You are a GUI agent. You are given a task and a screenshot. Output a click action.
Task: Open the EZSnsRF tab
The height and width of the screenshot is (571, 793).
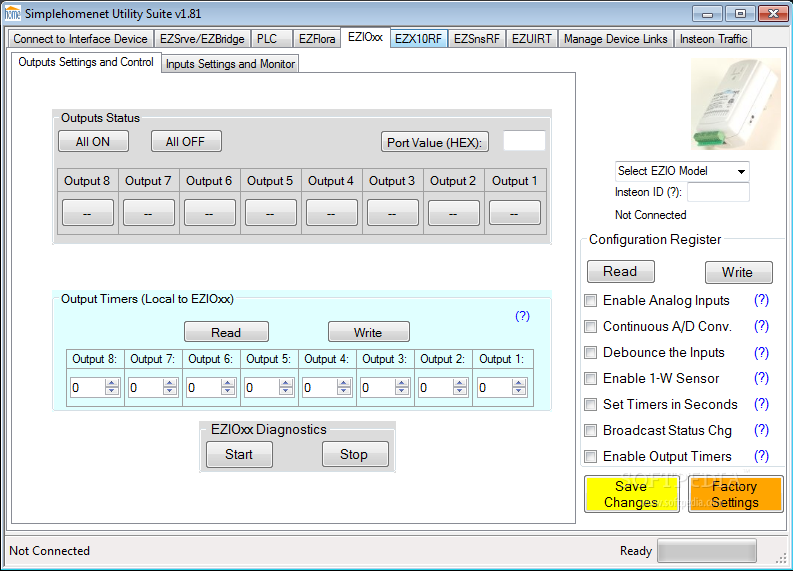pos(476,39)
